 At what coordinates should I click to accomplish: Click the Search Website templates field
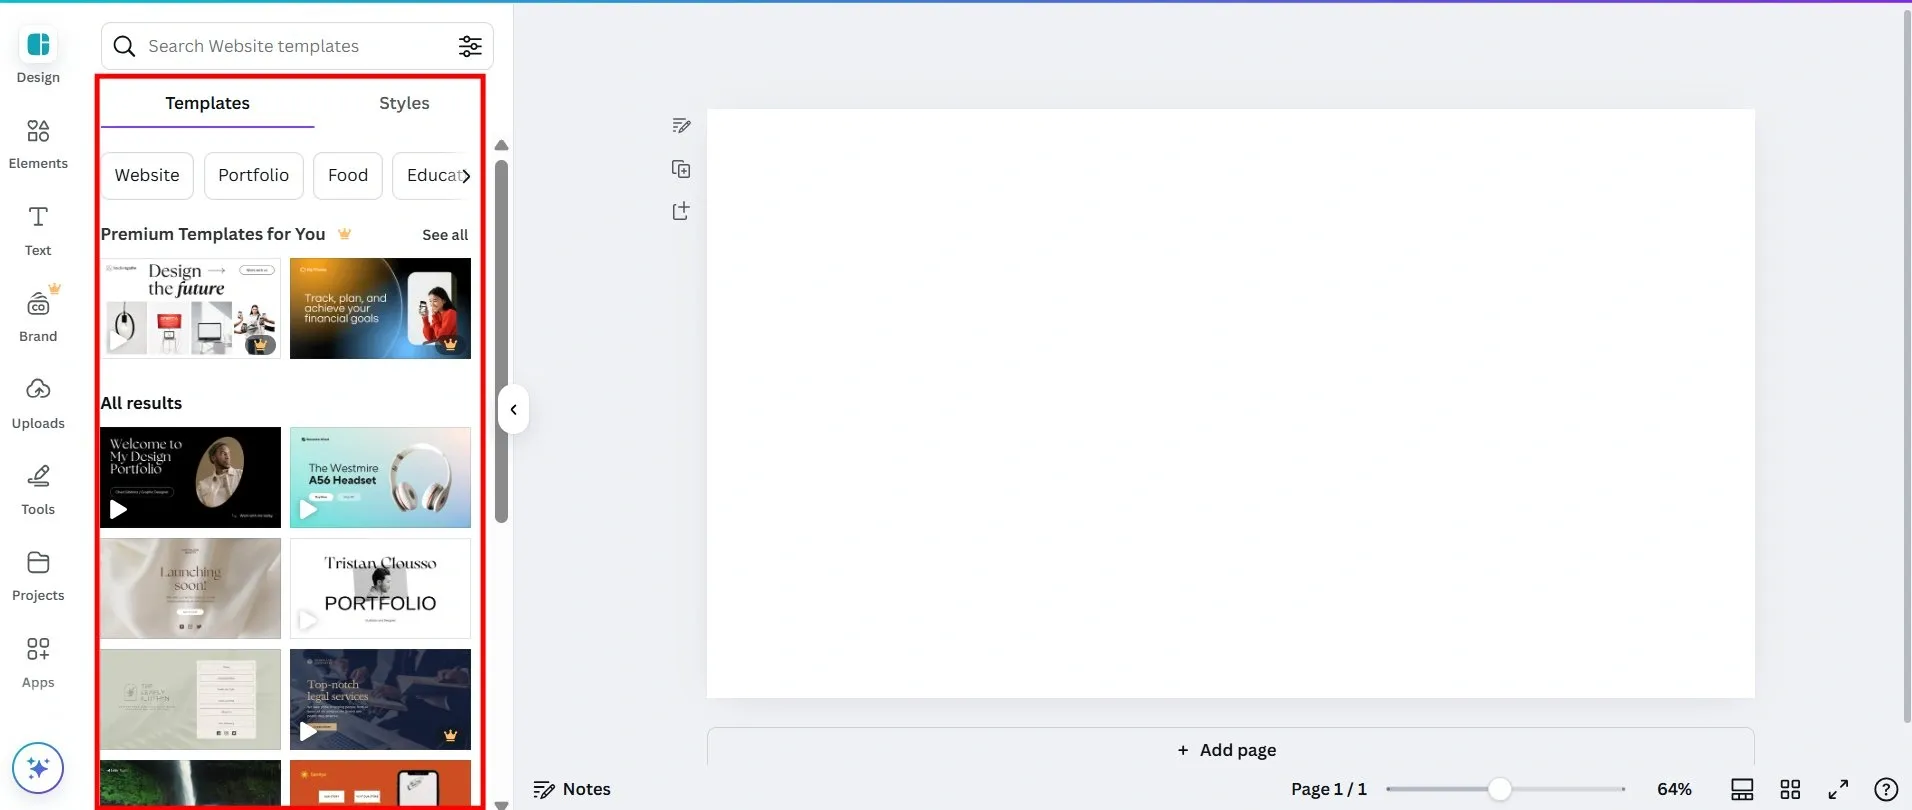pos(297,46)
